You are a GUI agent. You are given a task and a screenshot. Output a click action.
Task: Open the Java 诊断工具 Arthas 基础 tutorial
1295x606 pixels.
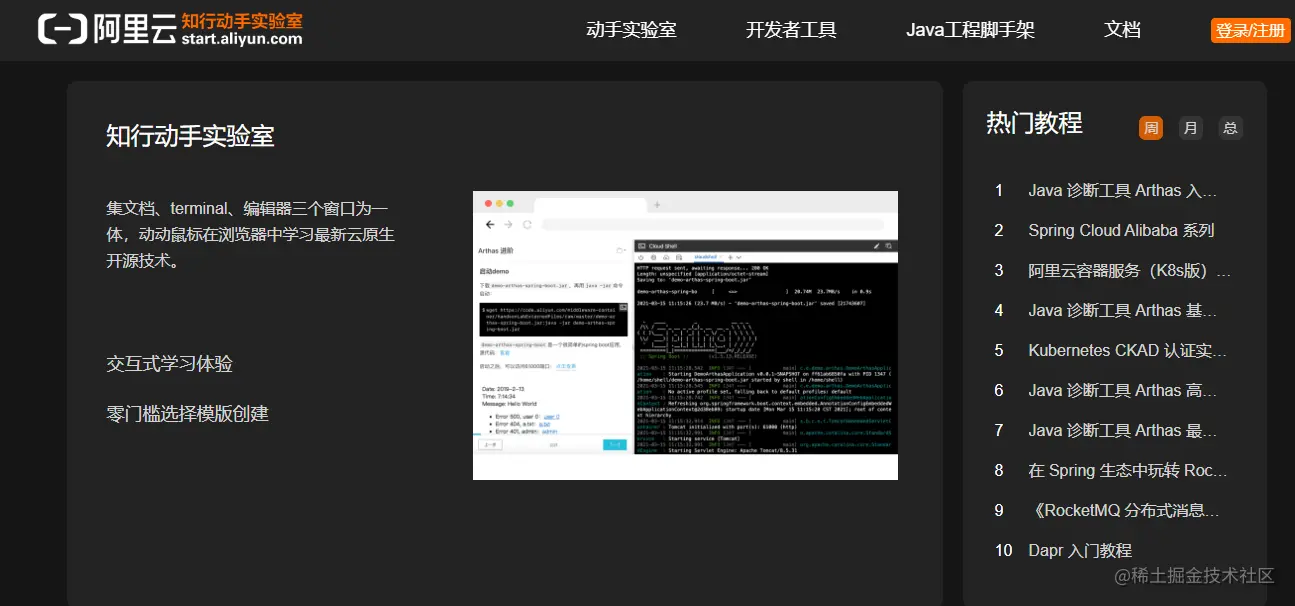(x=1122, y=310)
